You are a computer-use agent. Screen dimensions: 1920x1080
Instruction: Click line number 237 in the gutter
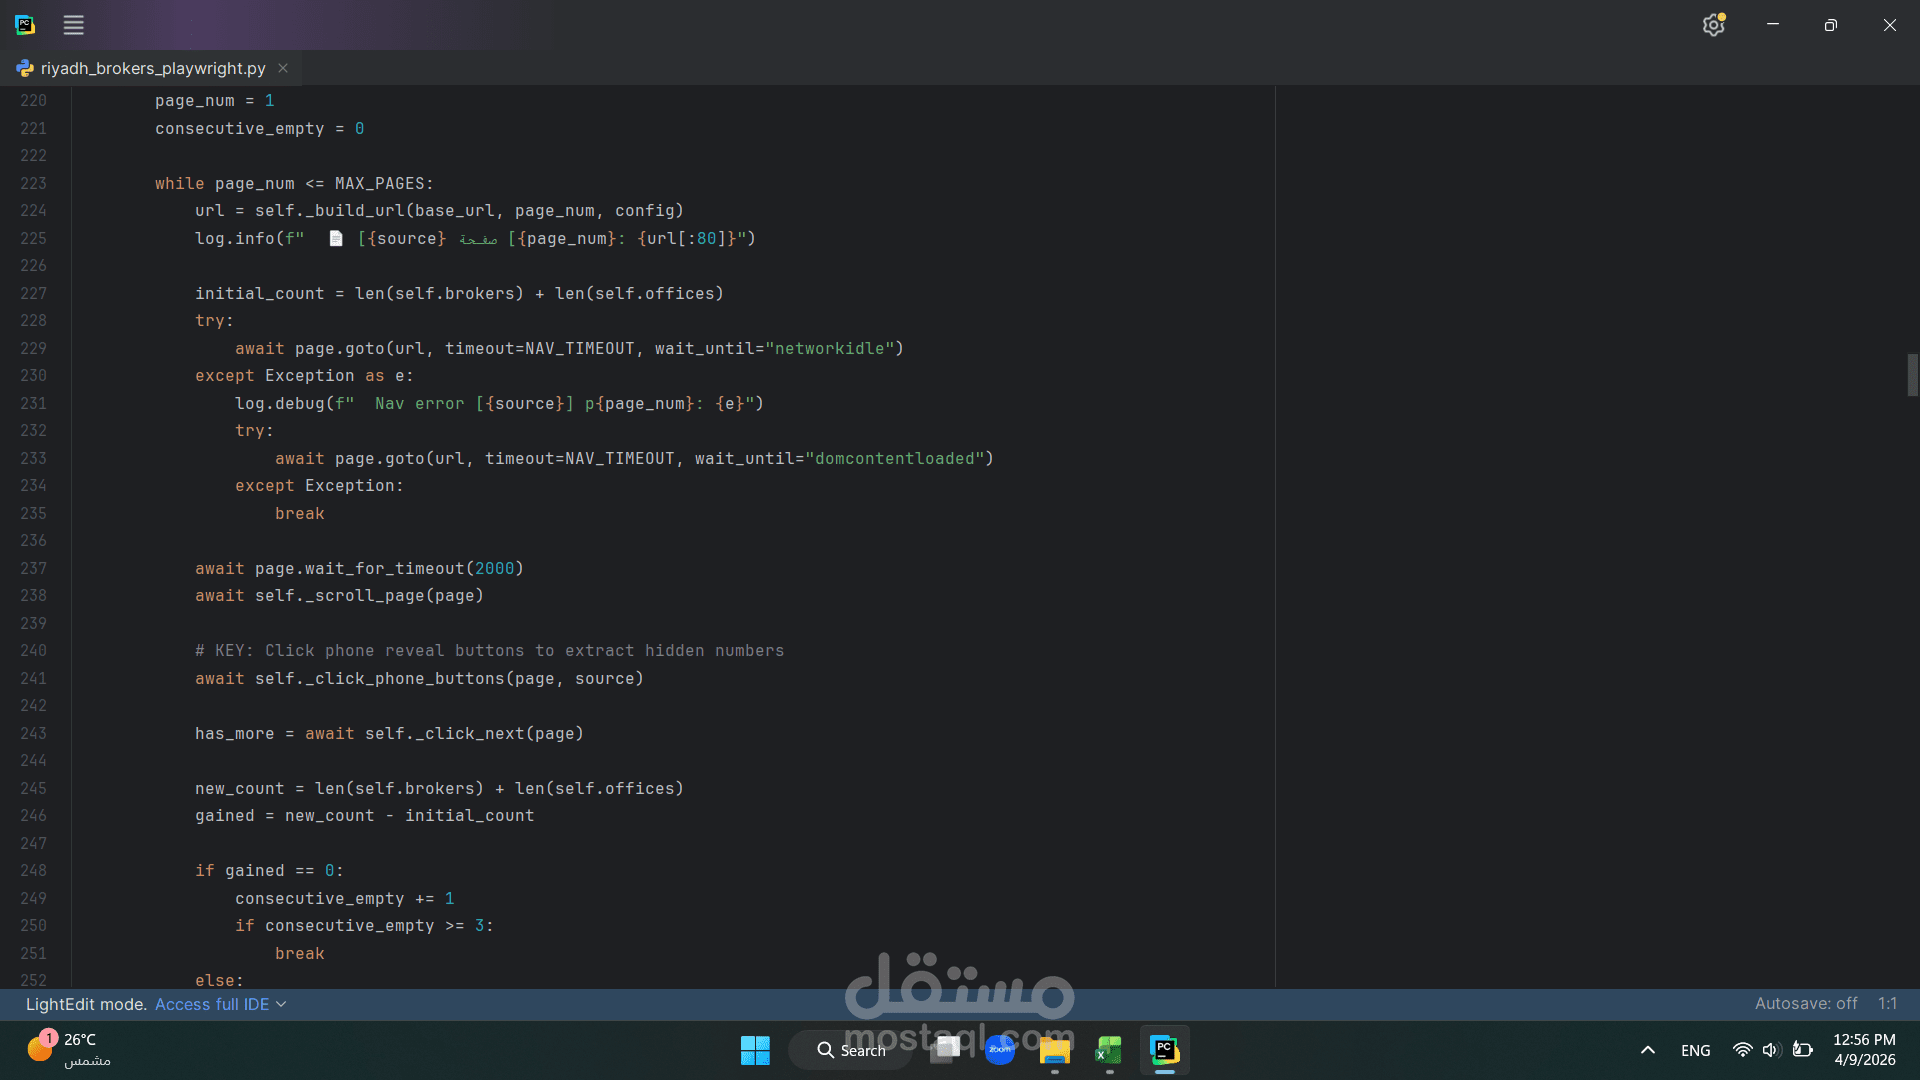pos(33,568)
